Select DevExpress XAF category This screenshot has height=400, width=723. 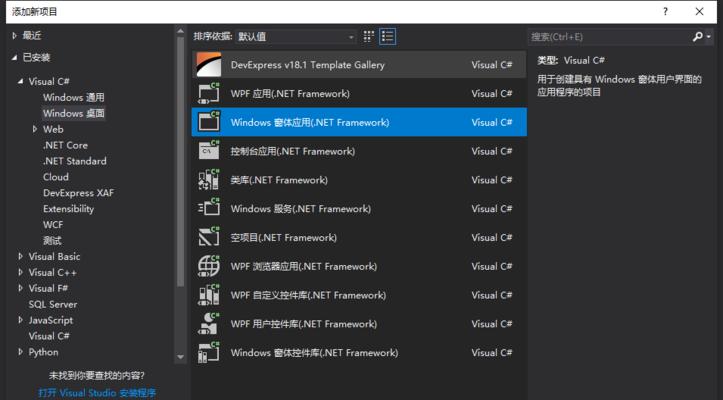[x=78, y=193]
